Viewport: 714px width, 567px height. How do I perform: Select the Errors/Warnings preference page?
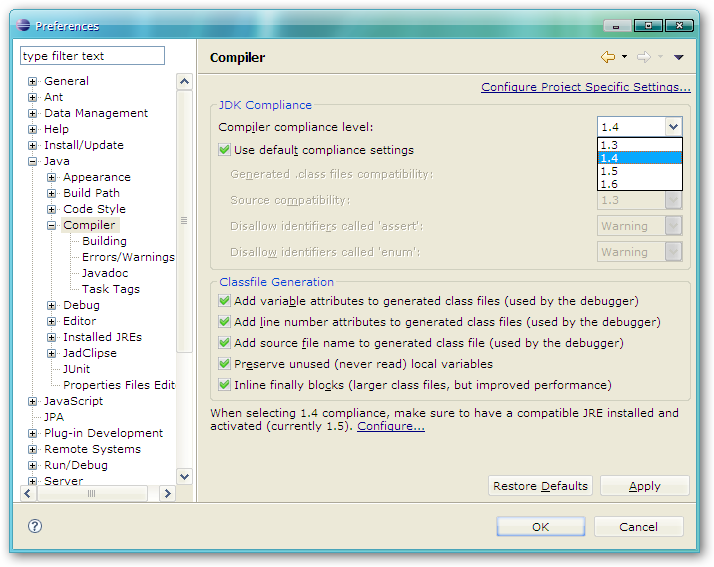(x=128, y=257)
